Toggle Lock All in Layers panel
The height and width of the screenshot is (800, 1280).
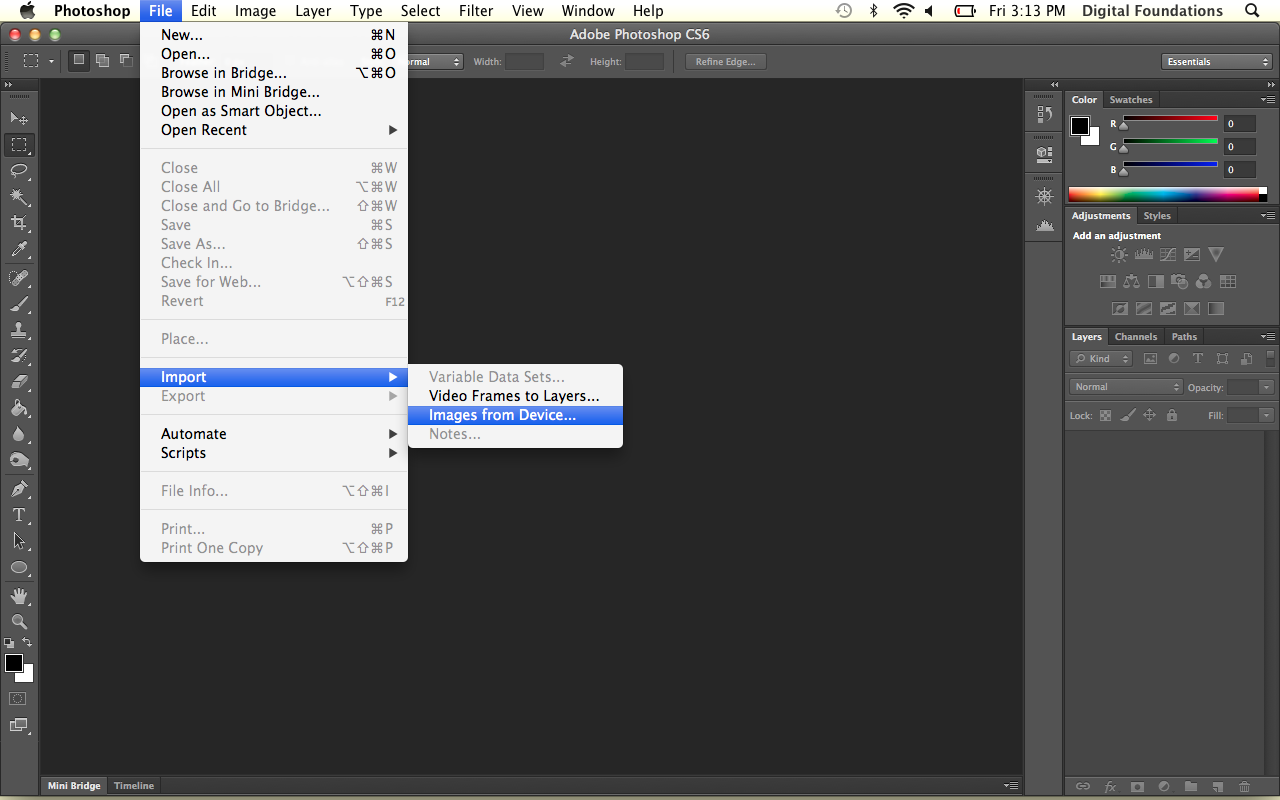(1172, 415)
